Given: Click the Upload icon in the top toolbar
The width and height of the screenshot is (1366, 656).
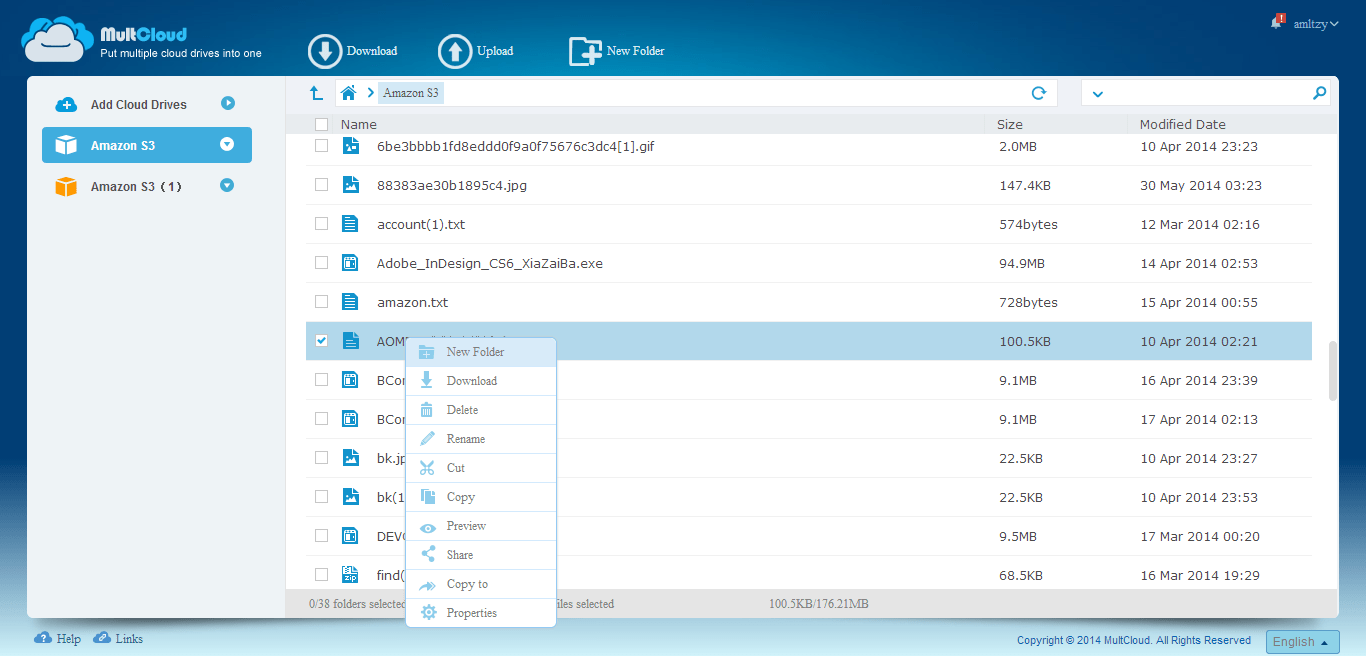Looking at the screenshot, I should tap(455, 50).
